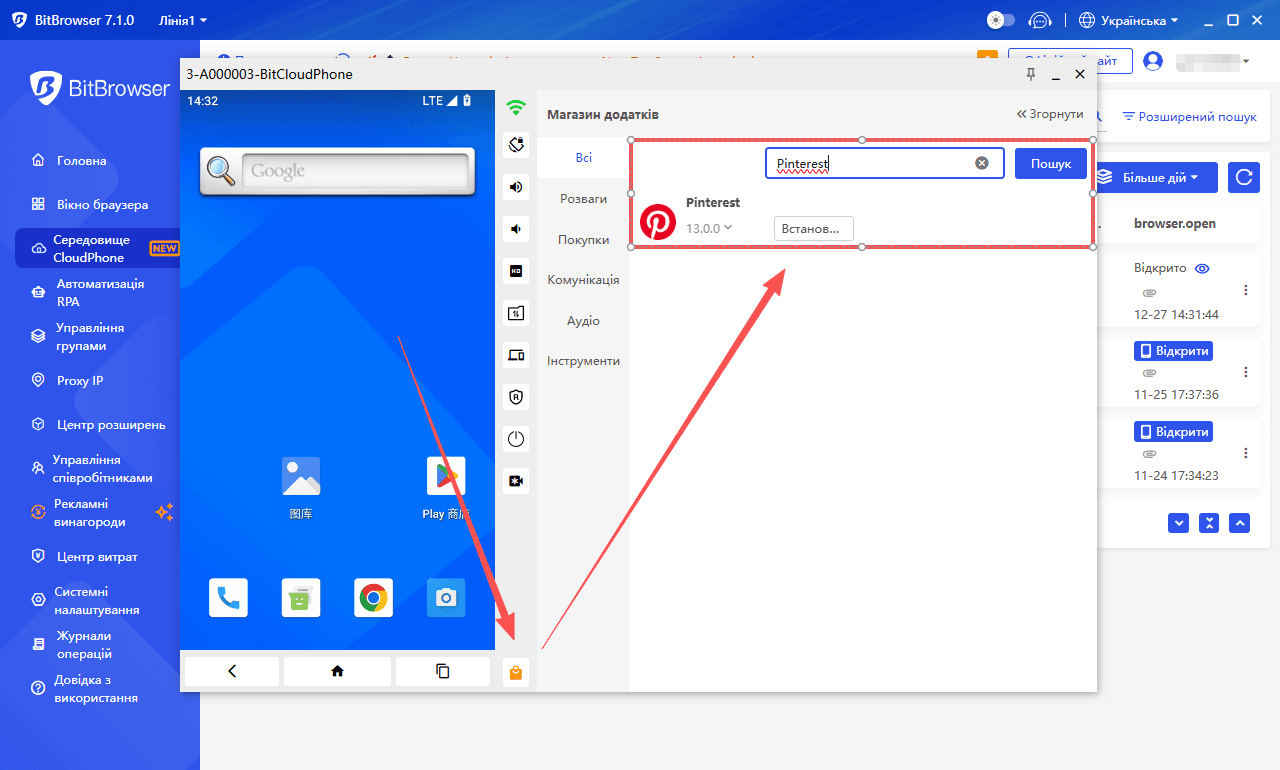Click the power button icon
Viewport: 1280px width, 770px height.
516,439
